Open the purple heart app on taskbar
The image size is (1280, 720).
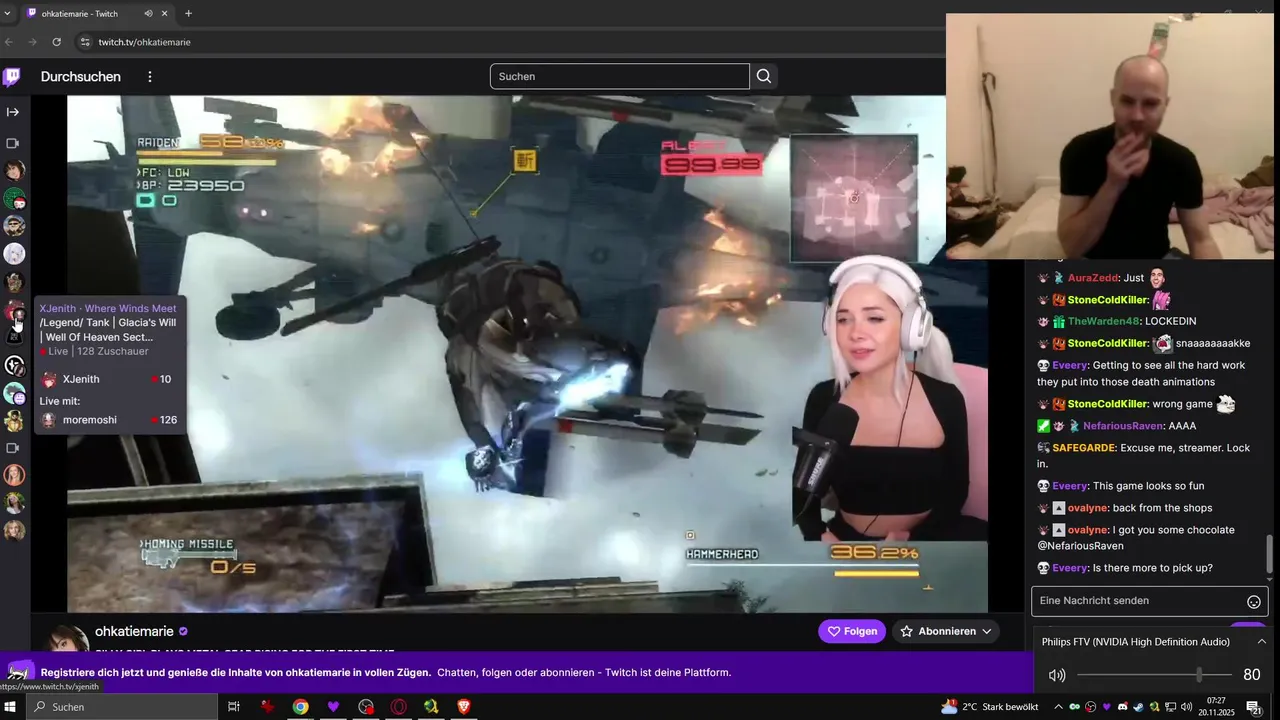pyautogui.click(x=333, y=707)
